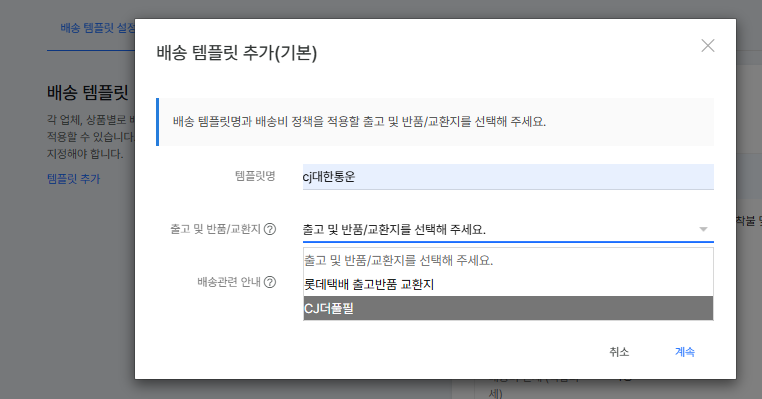Click the 템플릿명 field label

point(255,176)
